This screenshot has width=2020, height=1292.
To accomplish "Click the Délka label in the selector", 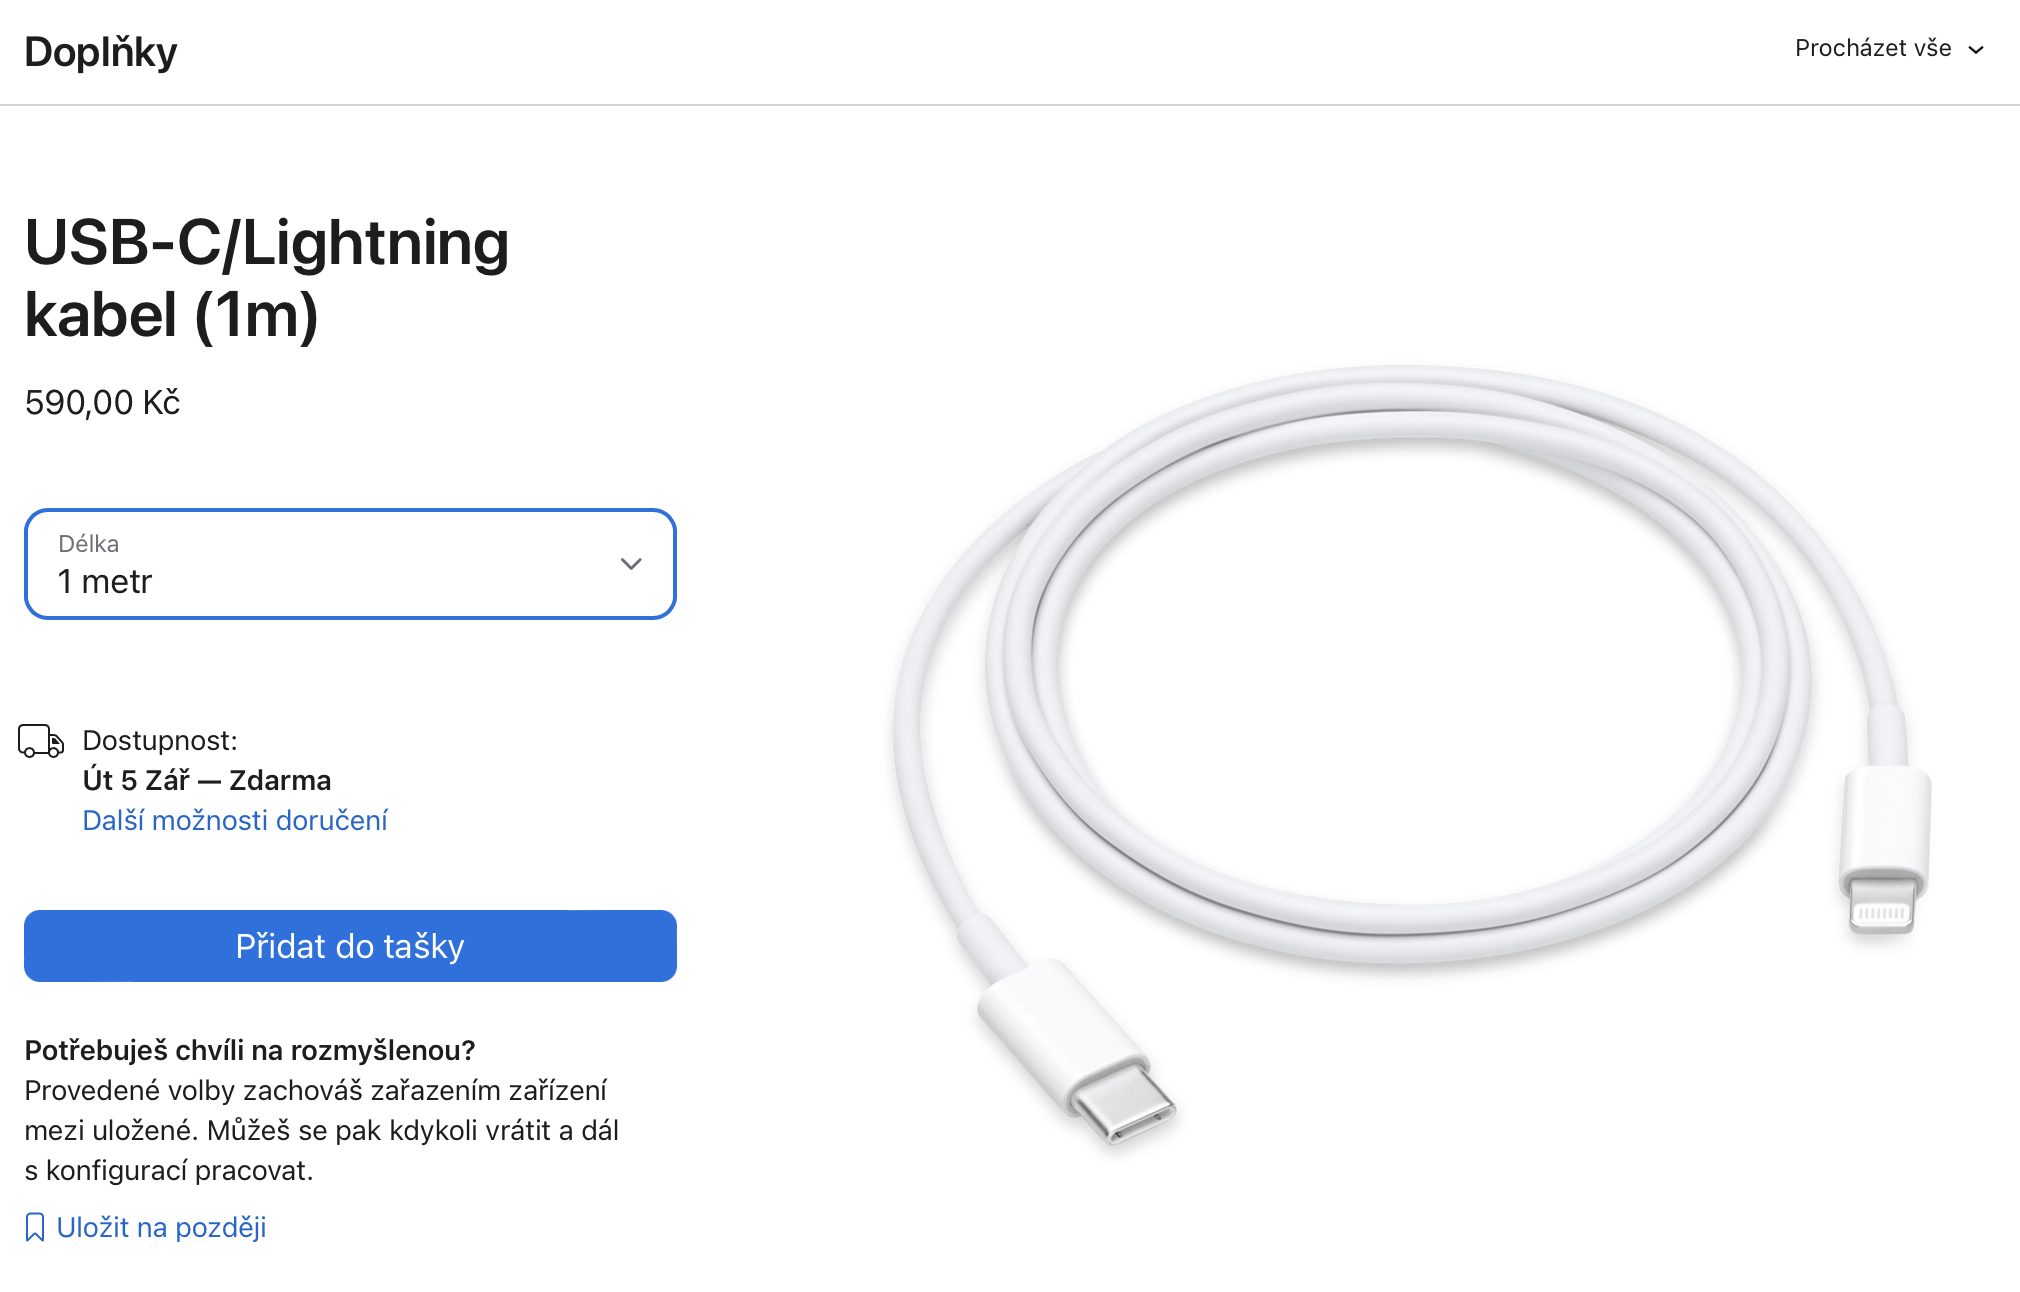I will [x=89, y=544].
